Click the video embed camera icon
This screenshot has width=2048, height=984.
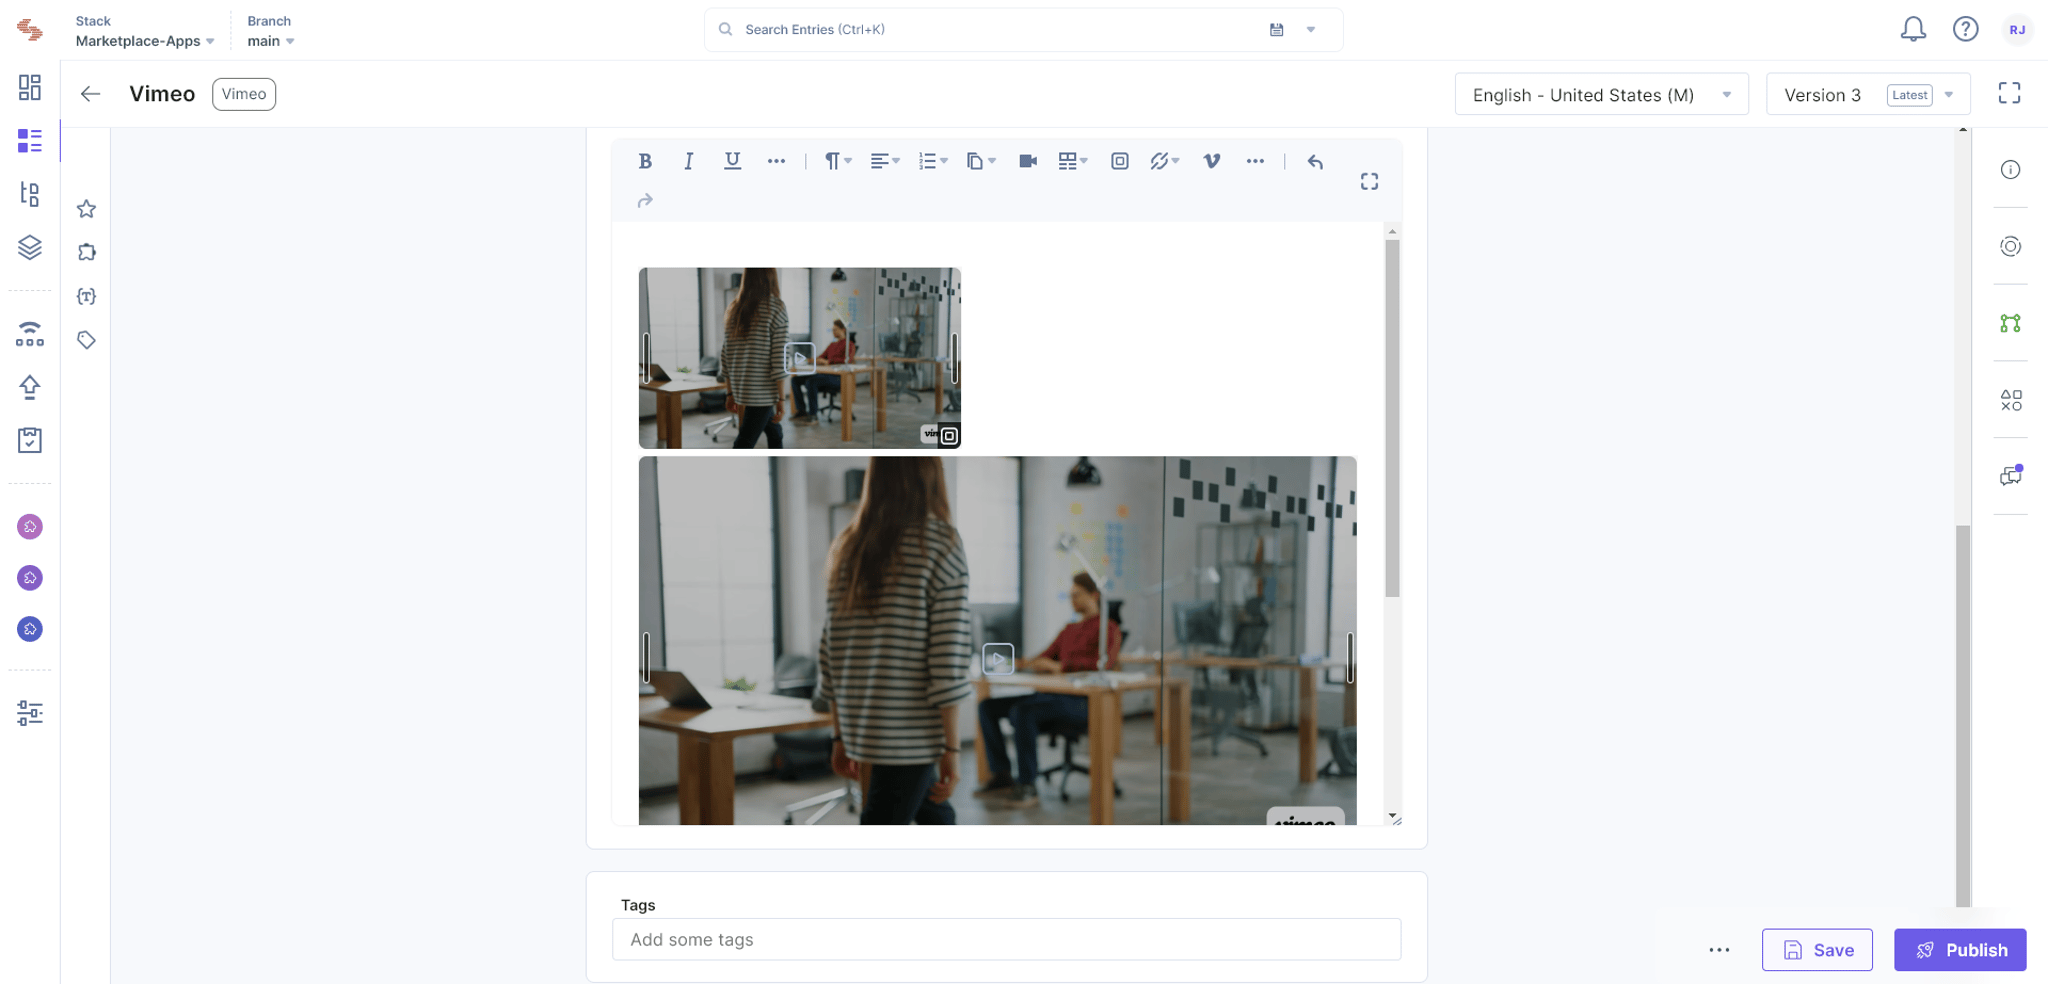[x=1027, y=161]
